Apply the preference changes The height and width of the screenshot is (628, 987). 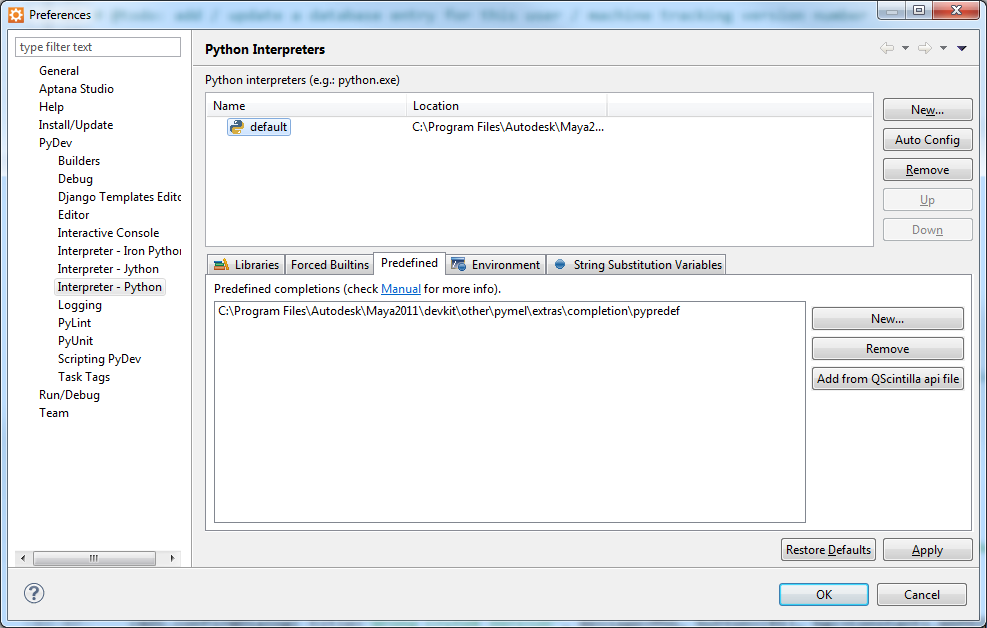pyautogui.click(x=927, y=550)
